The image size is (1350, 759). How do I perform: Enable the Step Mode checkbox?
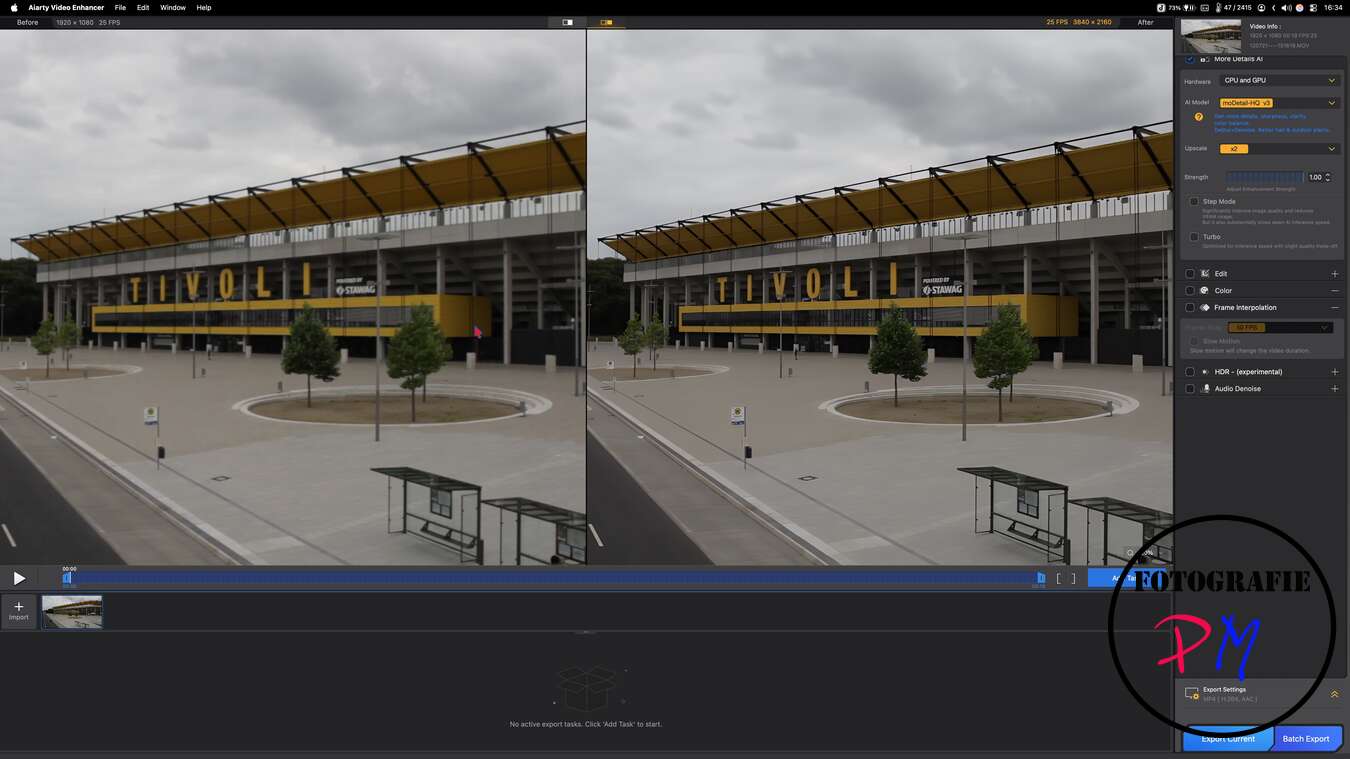1194,202
